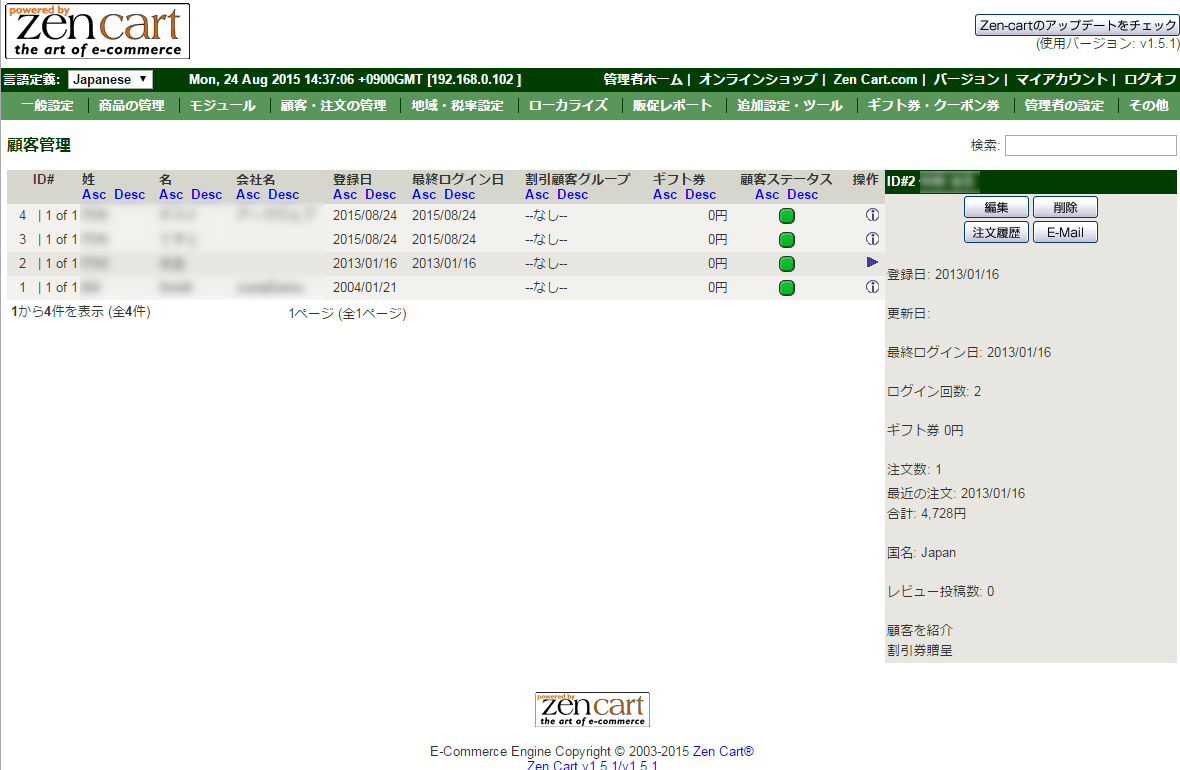The image size is (1180, 770).
Task: Click the Zen Cart logo in header
Action: [97, 31]
